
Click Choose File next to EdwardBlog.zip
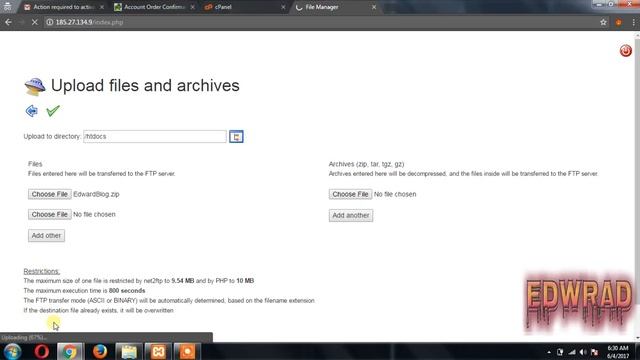pyautogui.click(x=50, y=194)
